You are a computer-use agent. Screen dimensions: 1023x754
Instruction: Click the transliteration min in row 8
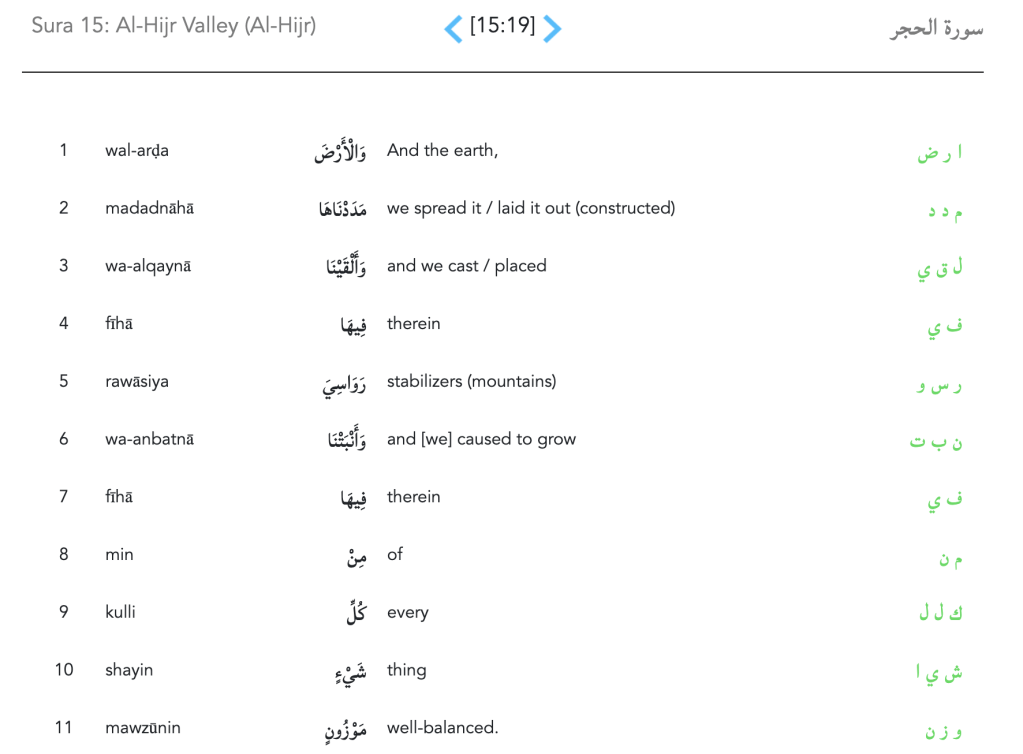119,555
